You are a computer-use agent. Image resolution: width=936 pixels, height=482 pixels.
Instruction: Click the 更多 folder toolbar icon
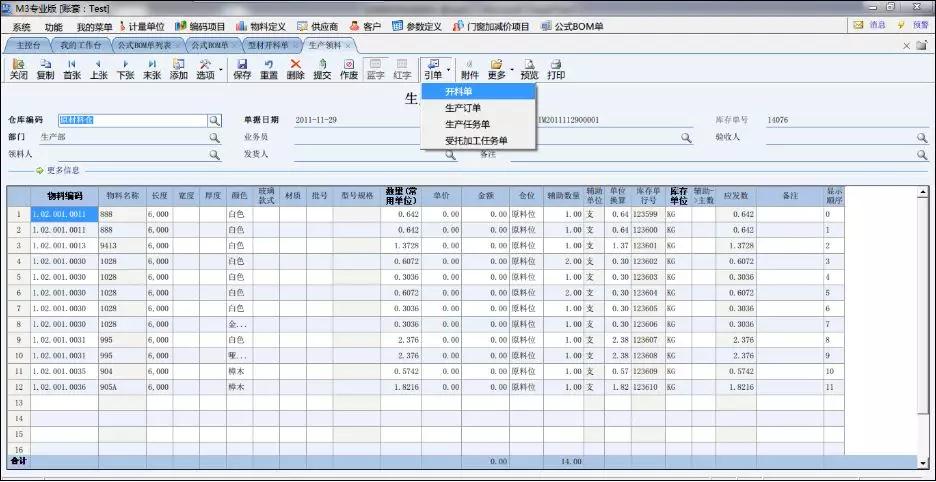tap(497, 70)
